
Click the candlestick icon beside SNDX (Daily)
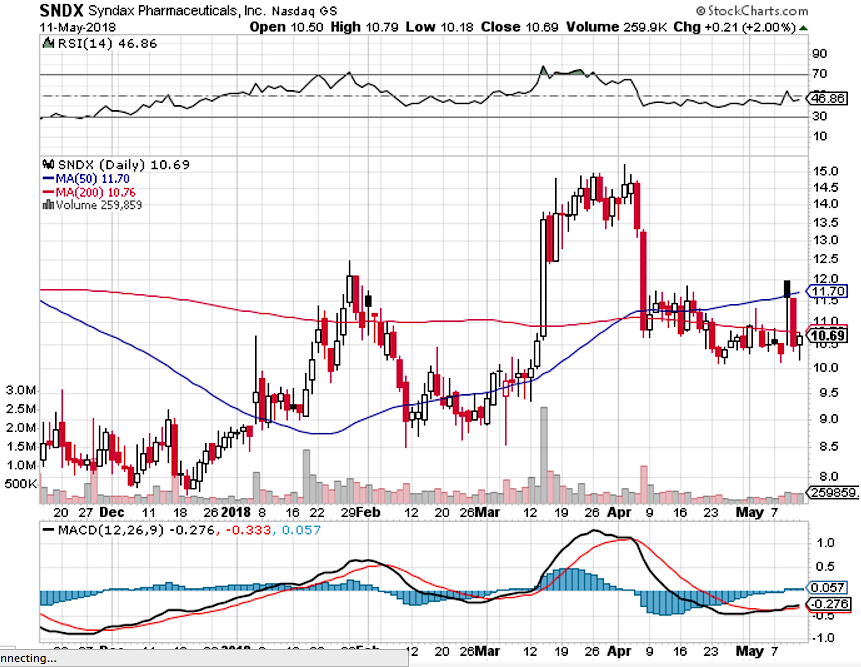tap(48, 164)
